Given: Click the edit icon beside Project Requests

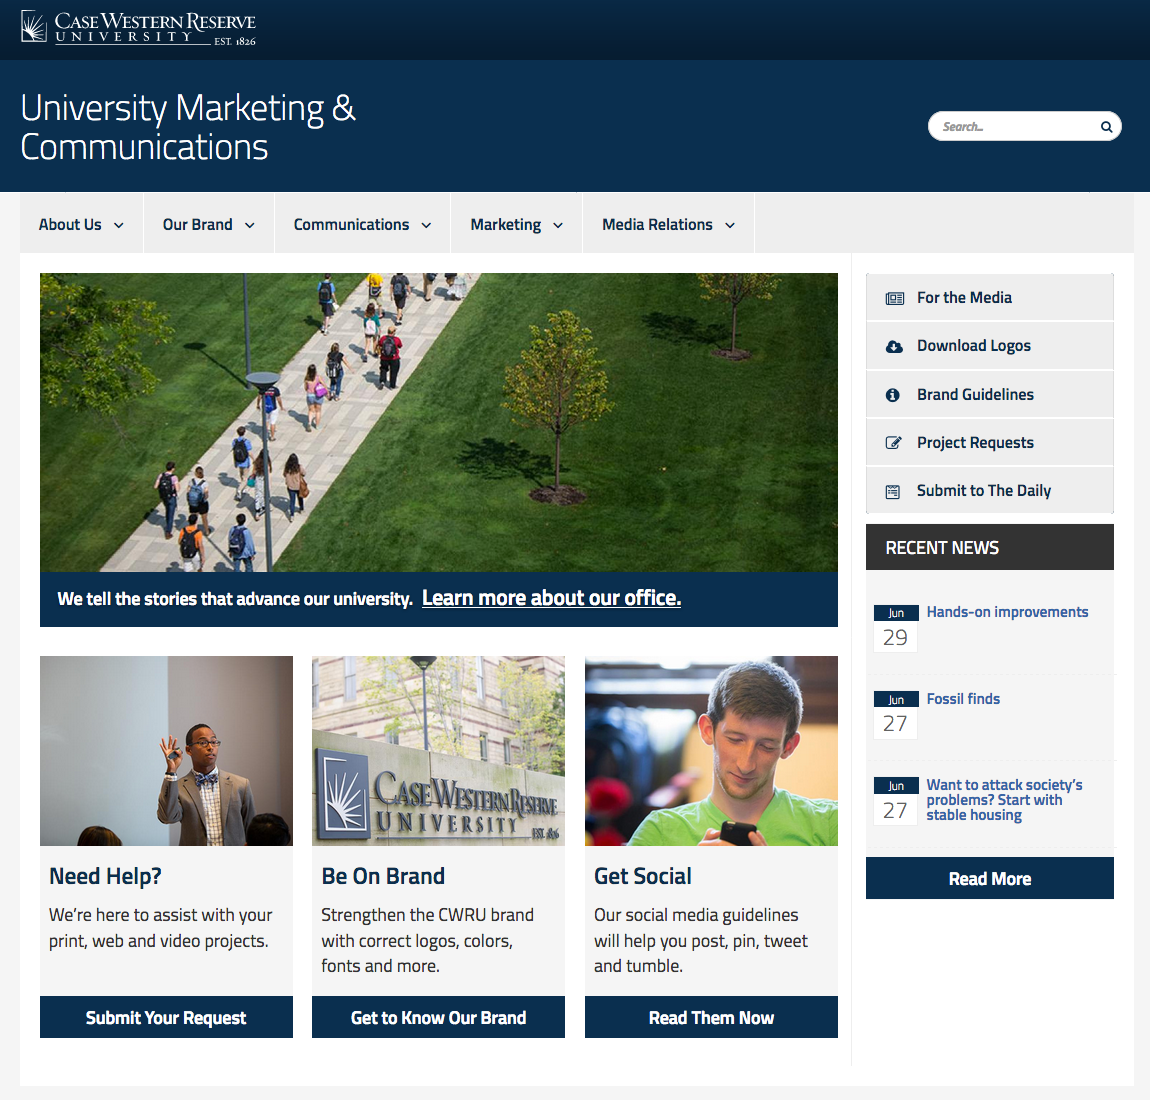Looking at the screenshot, I should point(893,443).
